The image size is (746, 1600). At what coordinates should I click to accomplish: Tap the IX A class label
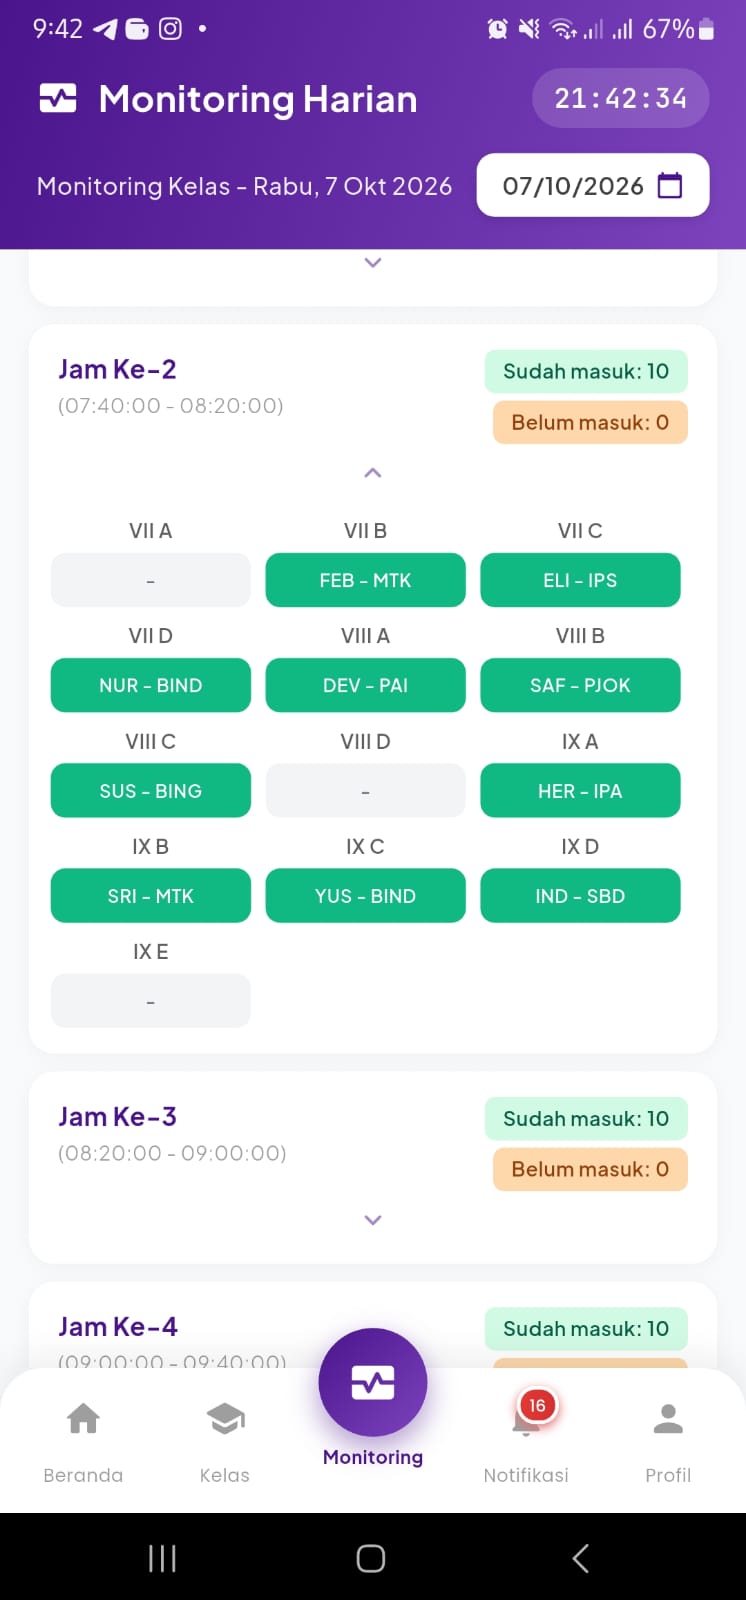click(x=580, y=741)
